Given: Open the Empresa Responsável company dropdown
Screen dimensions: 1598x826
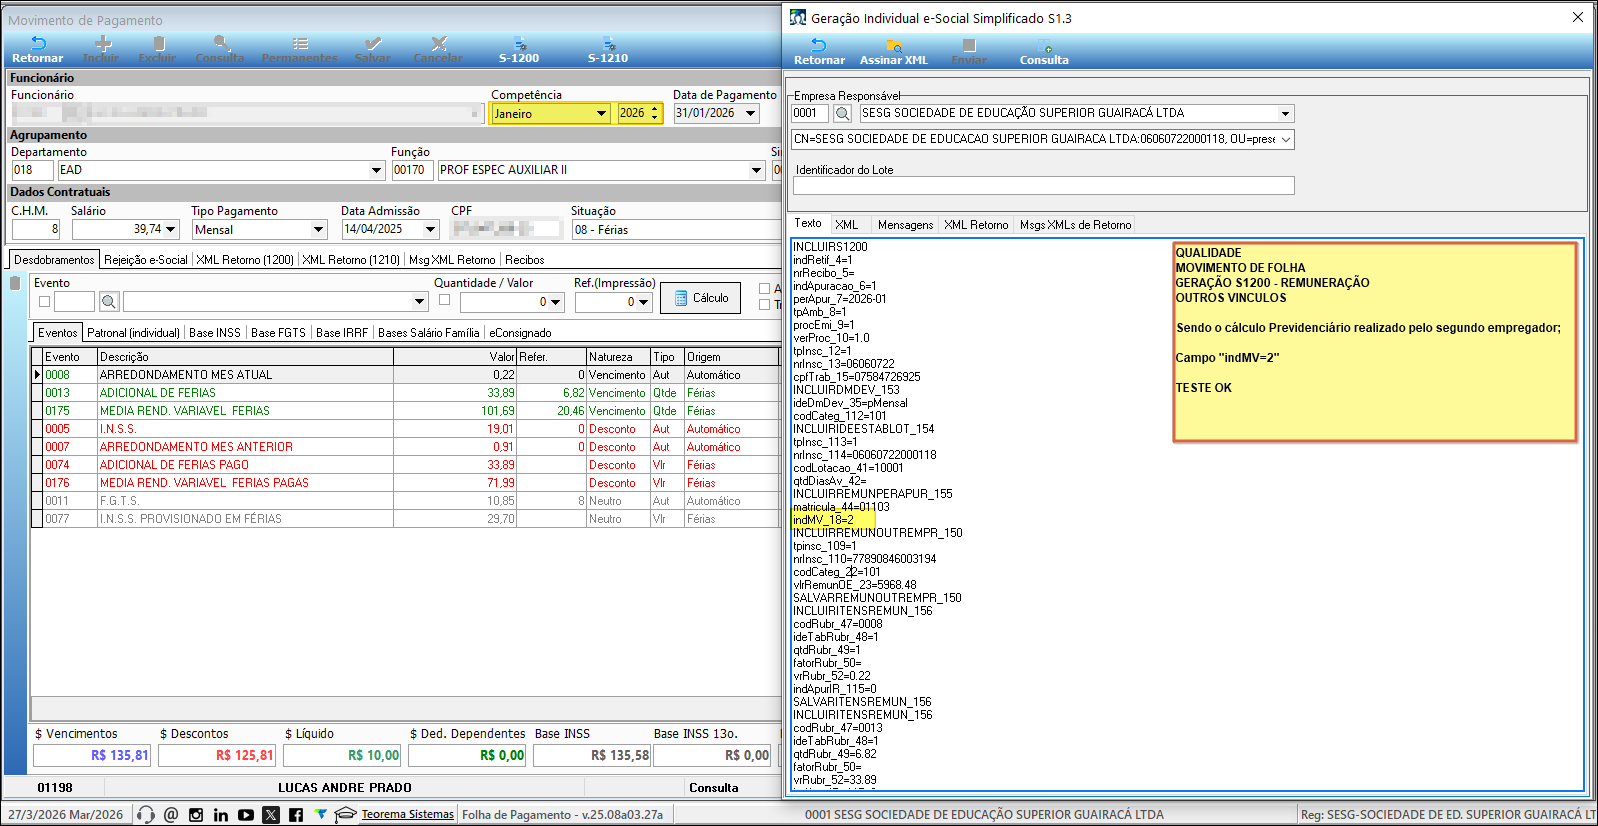Looking at the screenshot, I should tap(1285, 114).
